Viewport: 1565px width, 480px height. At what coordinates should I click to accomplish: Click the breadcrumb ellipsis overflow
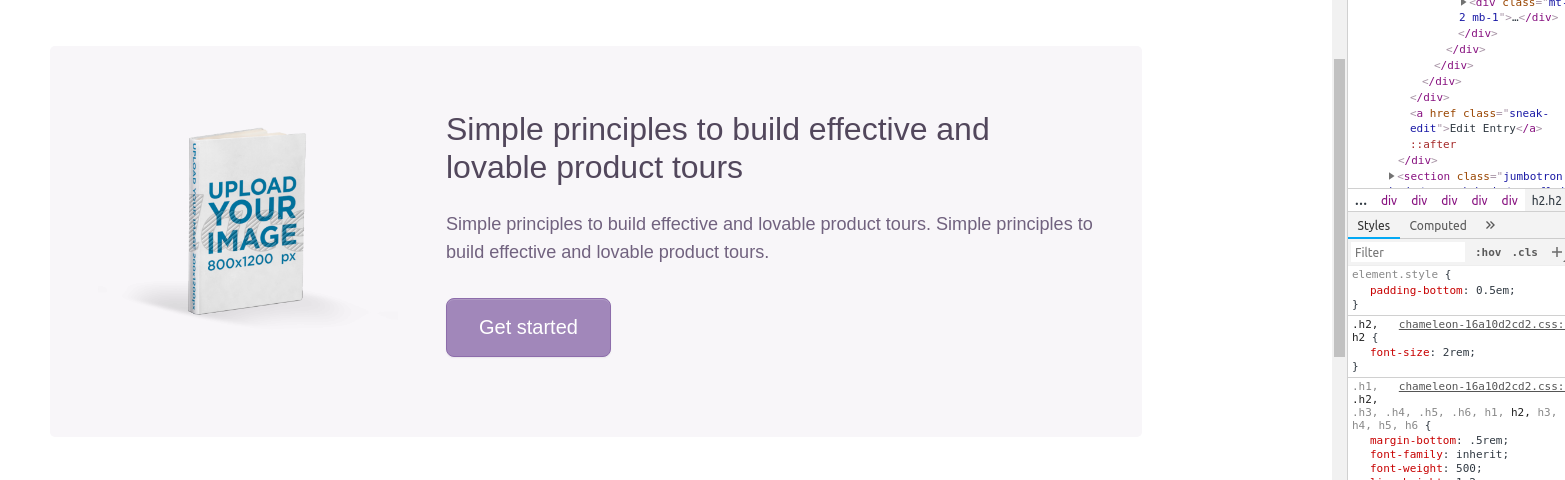pos(1360,200)
